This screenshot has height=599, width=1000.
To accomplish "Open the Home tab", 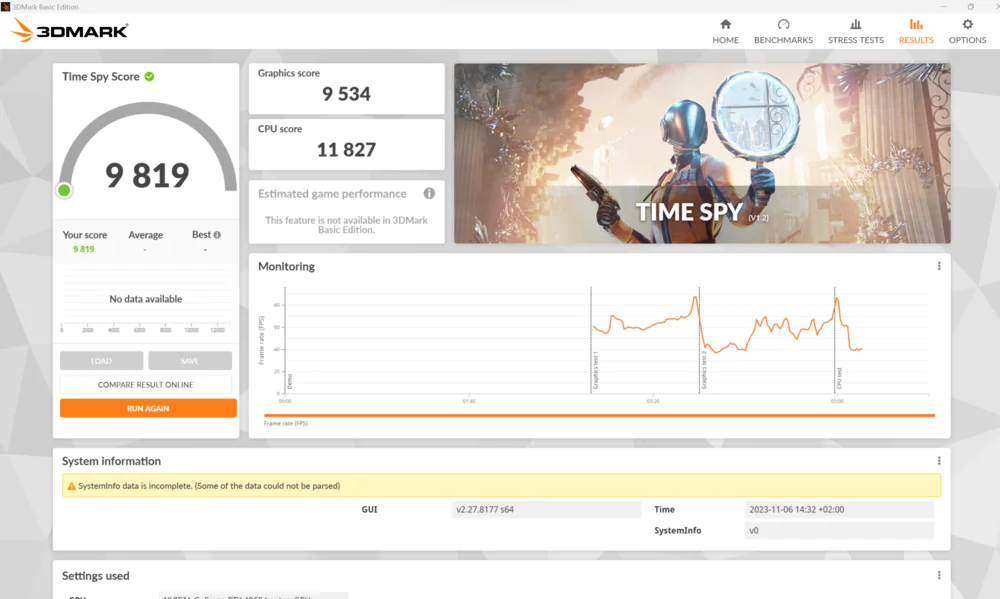I will click(725, 31).
